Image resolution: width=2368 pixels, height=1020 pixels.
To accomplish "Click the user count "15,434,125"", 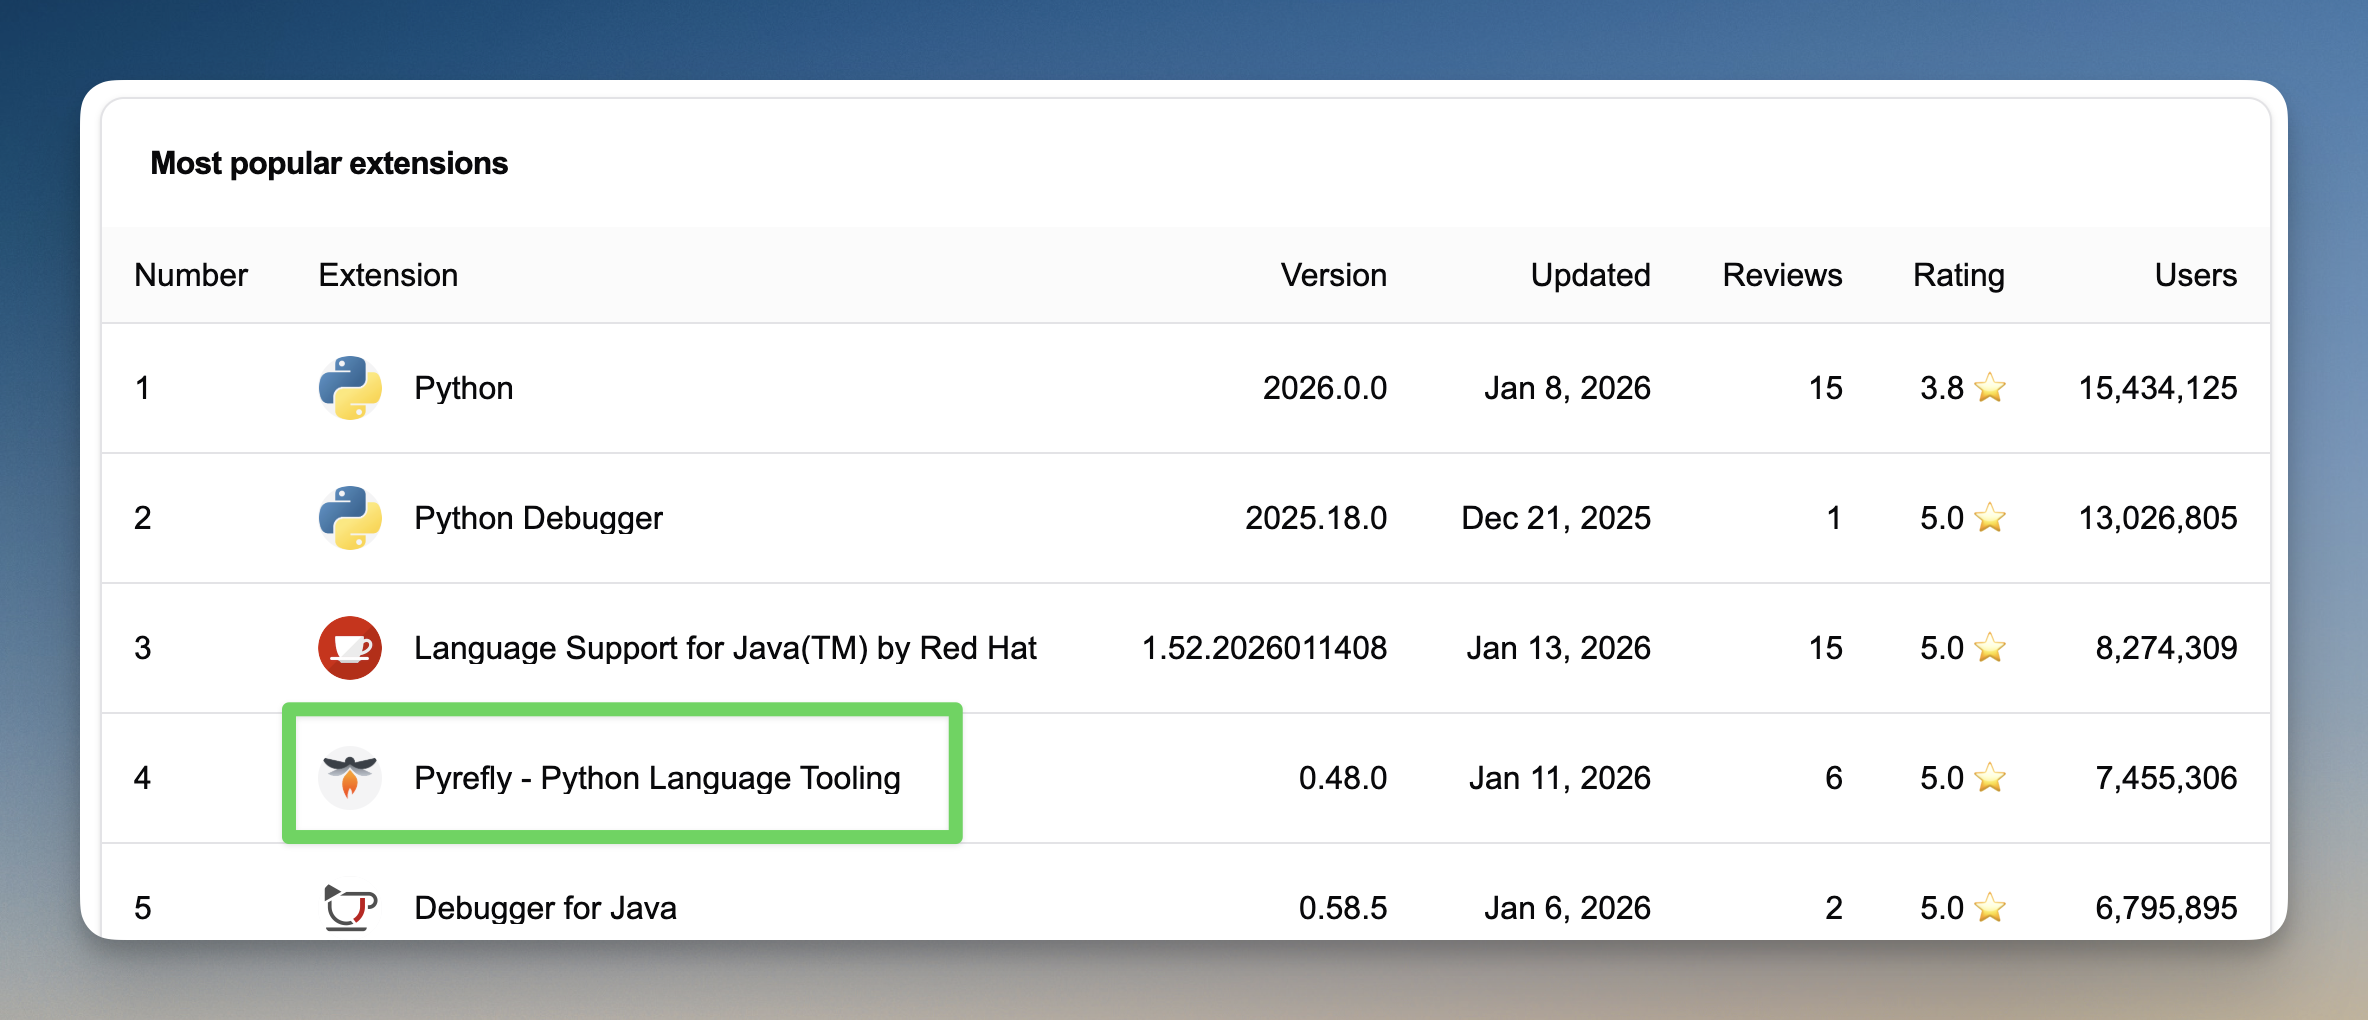I will [2158, 388].
